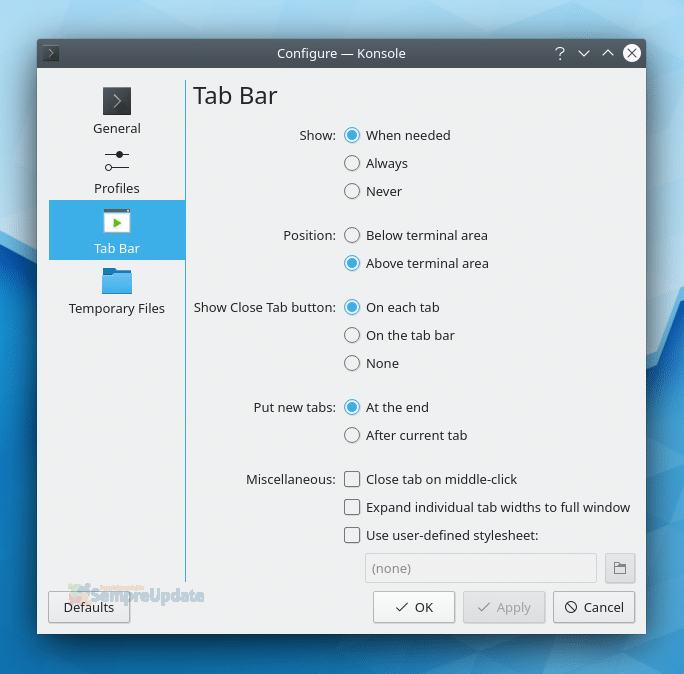This screenshot has height=674, width=684.
Task: Select Show 'Always' option
Action: (x=376, y=163)
